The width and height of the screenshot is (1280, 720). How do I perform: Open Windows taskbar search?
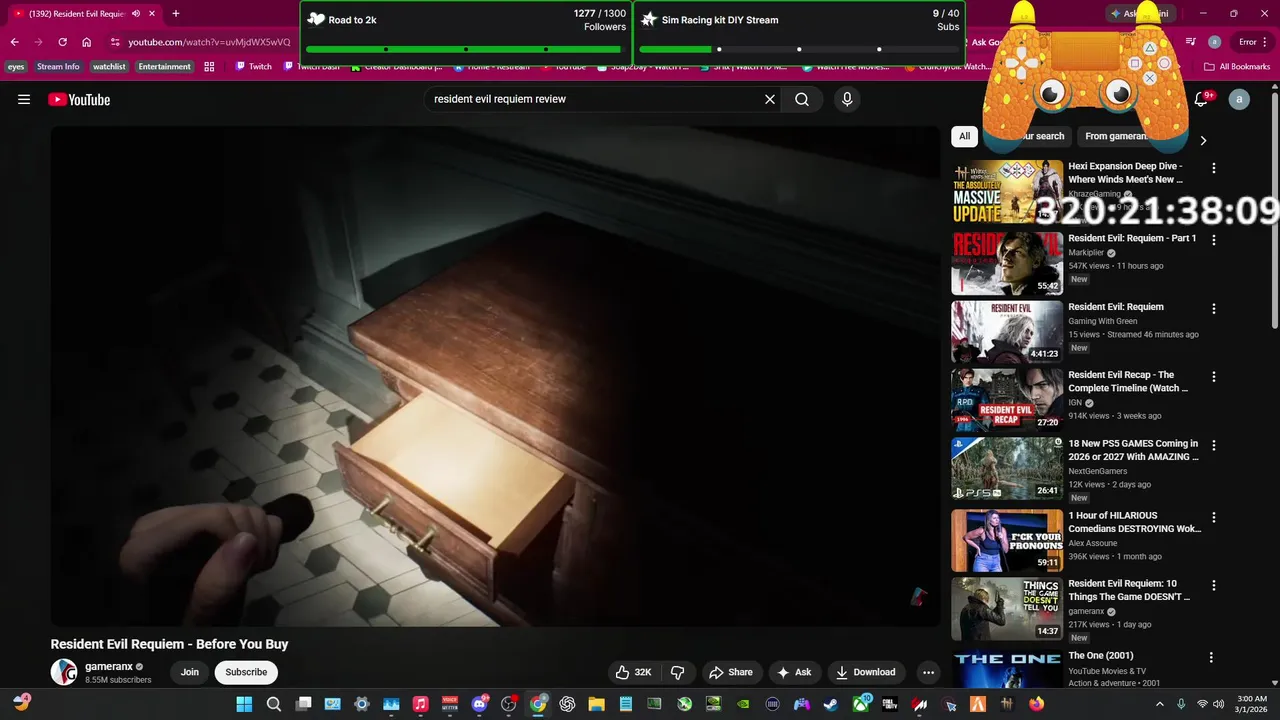[274, 704]
